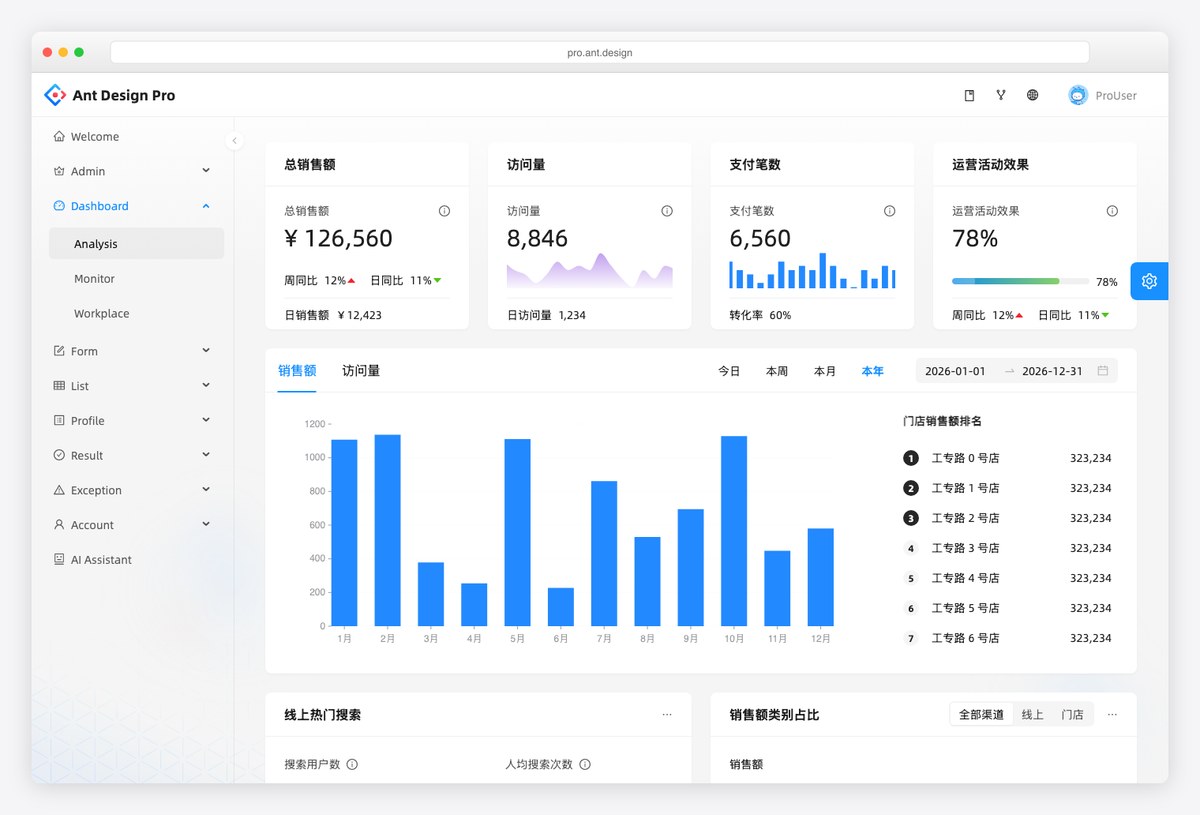The height and width of the screenshot is (815, 1200).
Task: Expand the Result menu chevron
Action: click(x=206, y=454)
